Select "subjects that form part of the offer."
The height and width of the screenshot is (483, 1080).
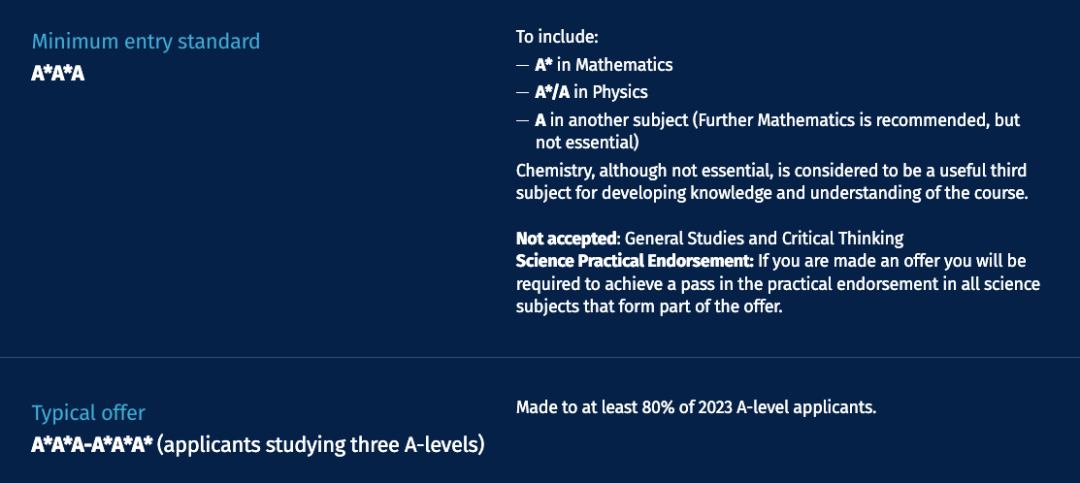[650, 307]
